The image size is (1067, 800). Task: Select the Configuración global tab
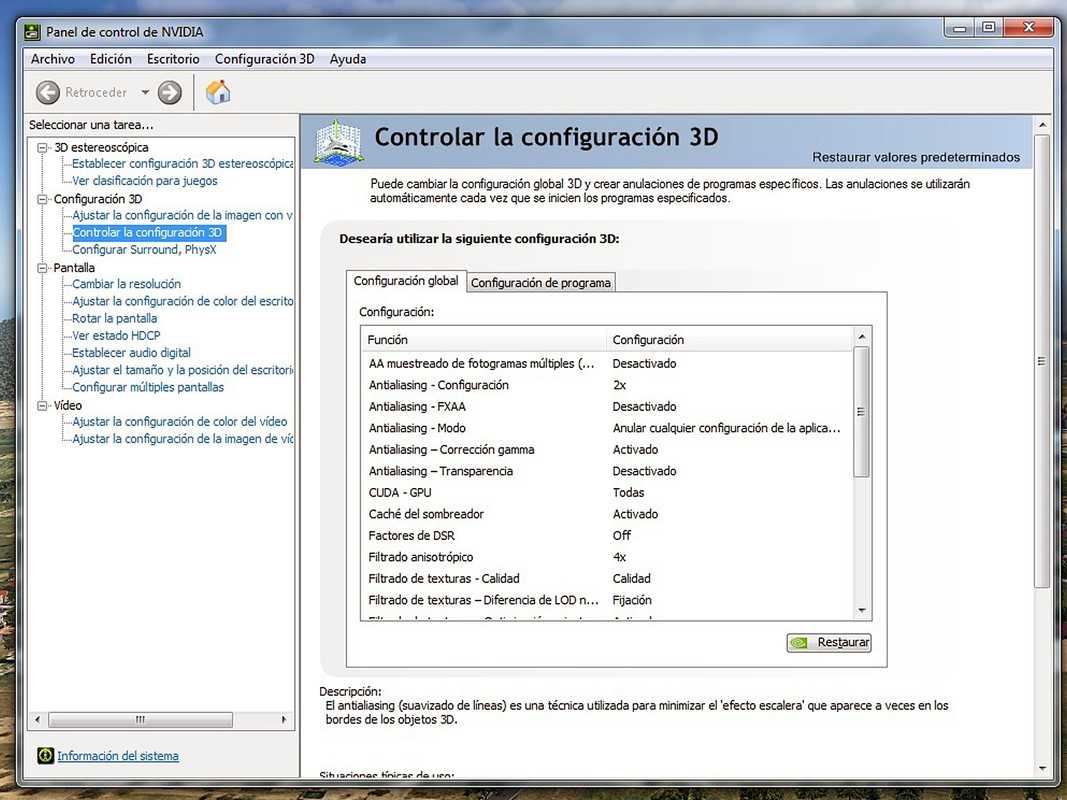(x=406, y=281)
